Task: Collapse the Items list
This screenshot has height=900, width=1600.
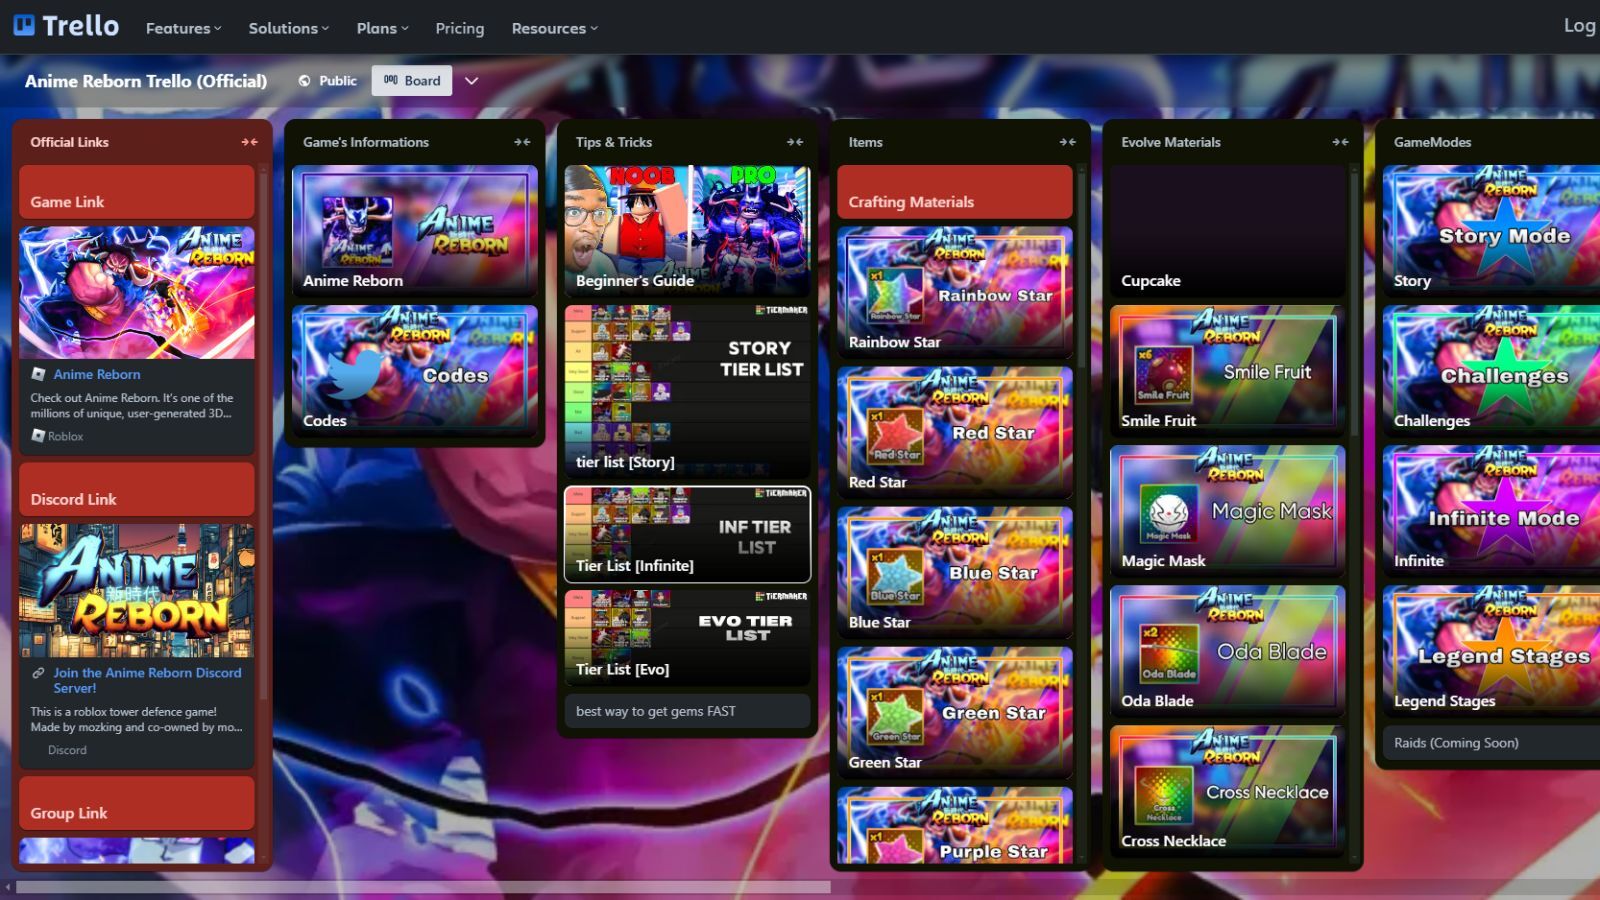Action: (1068, 142)
